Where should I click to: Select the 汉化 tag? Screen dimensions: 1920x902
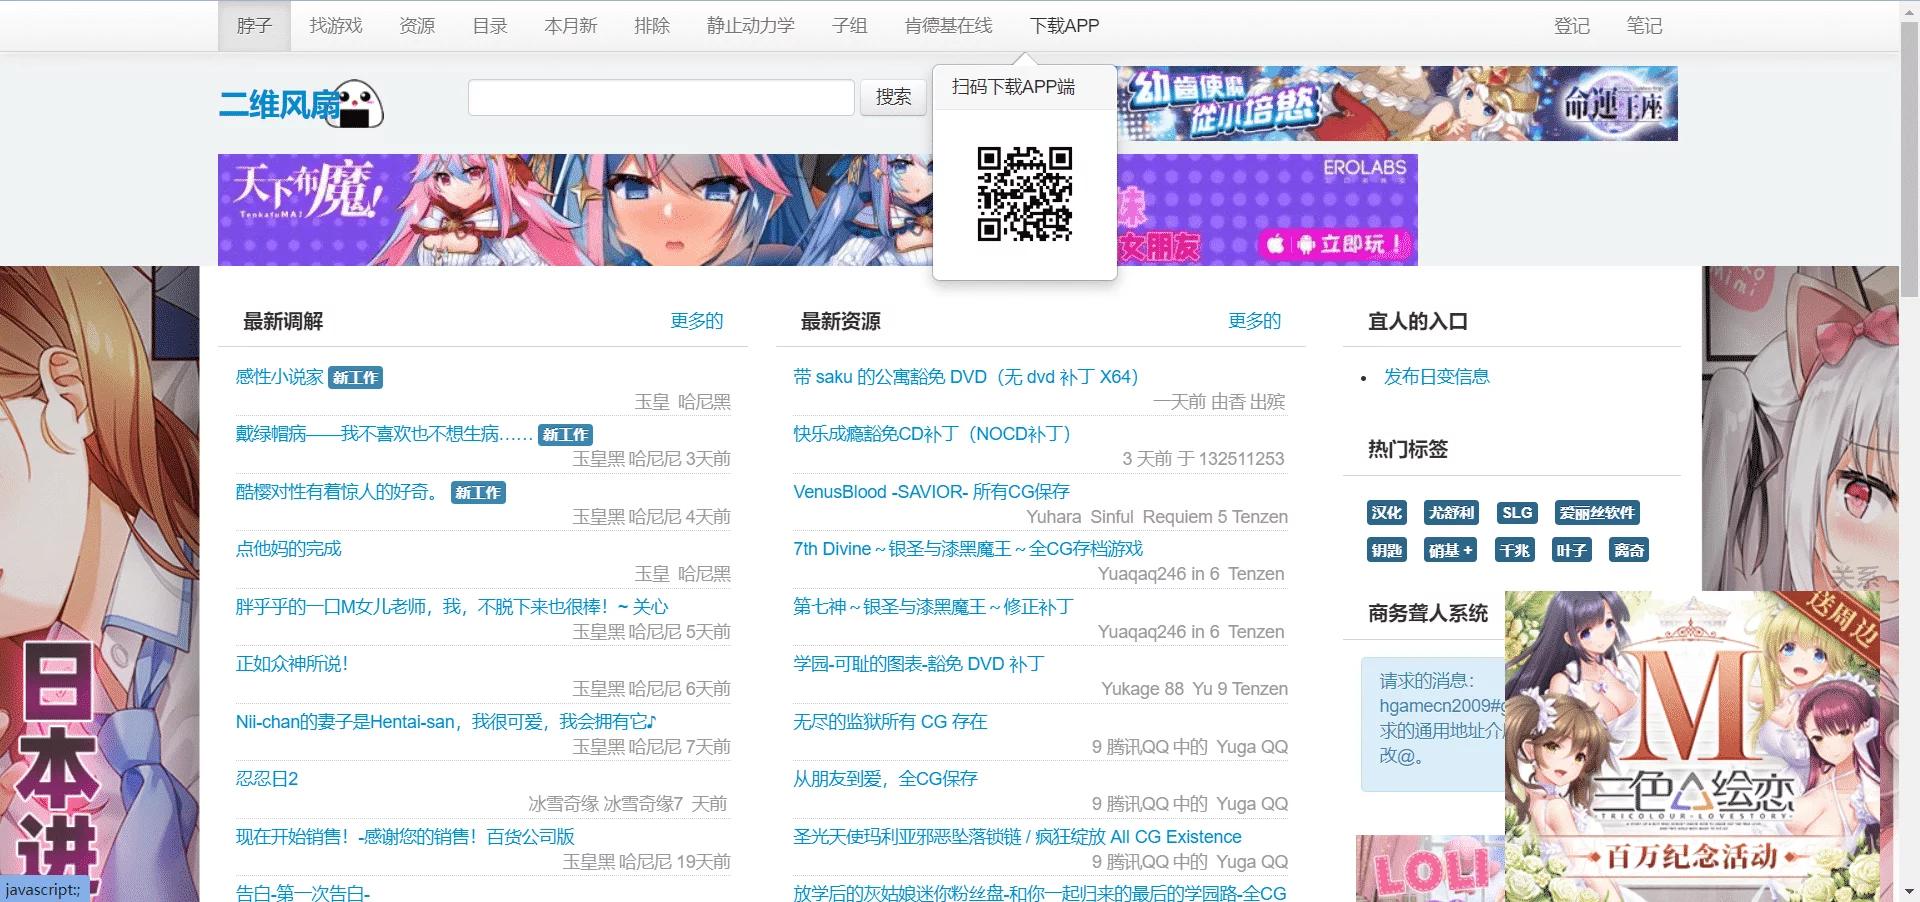[1387, 513]
